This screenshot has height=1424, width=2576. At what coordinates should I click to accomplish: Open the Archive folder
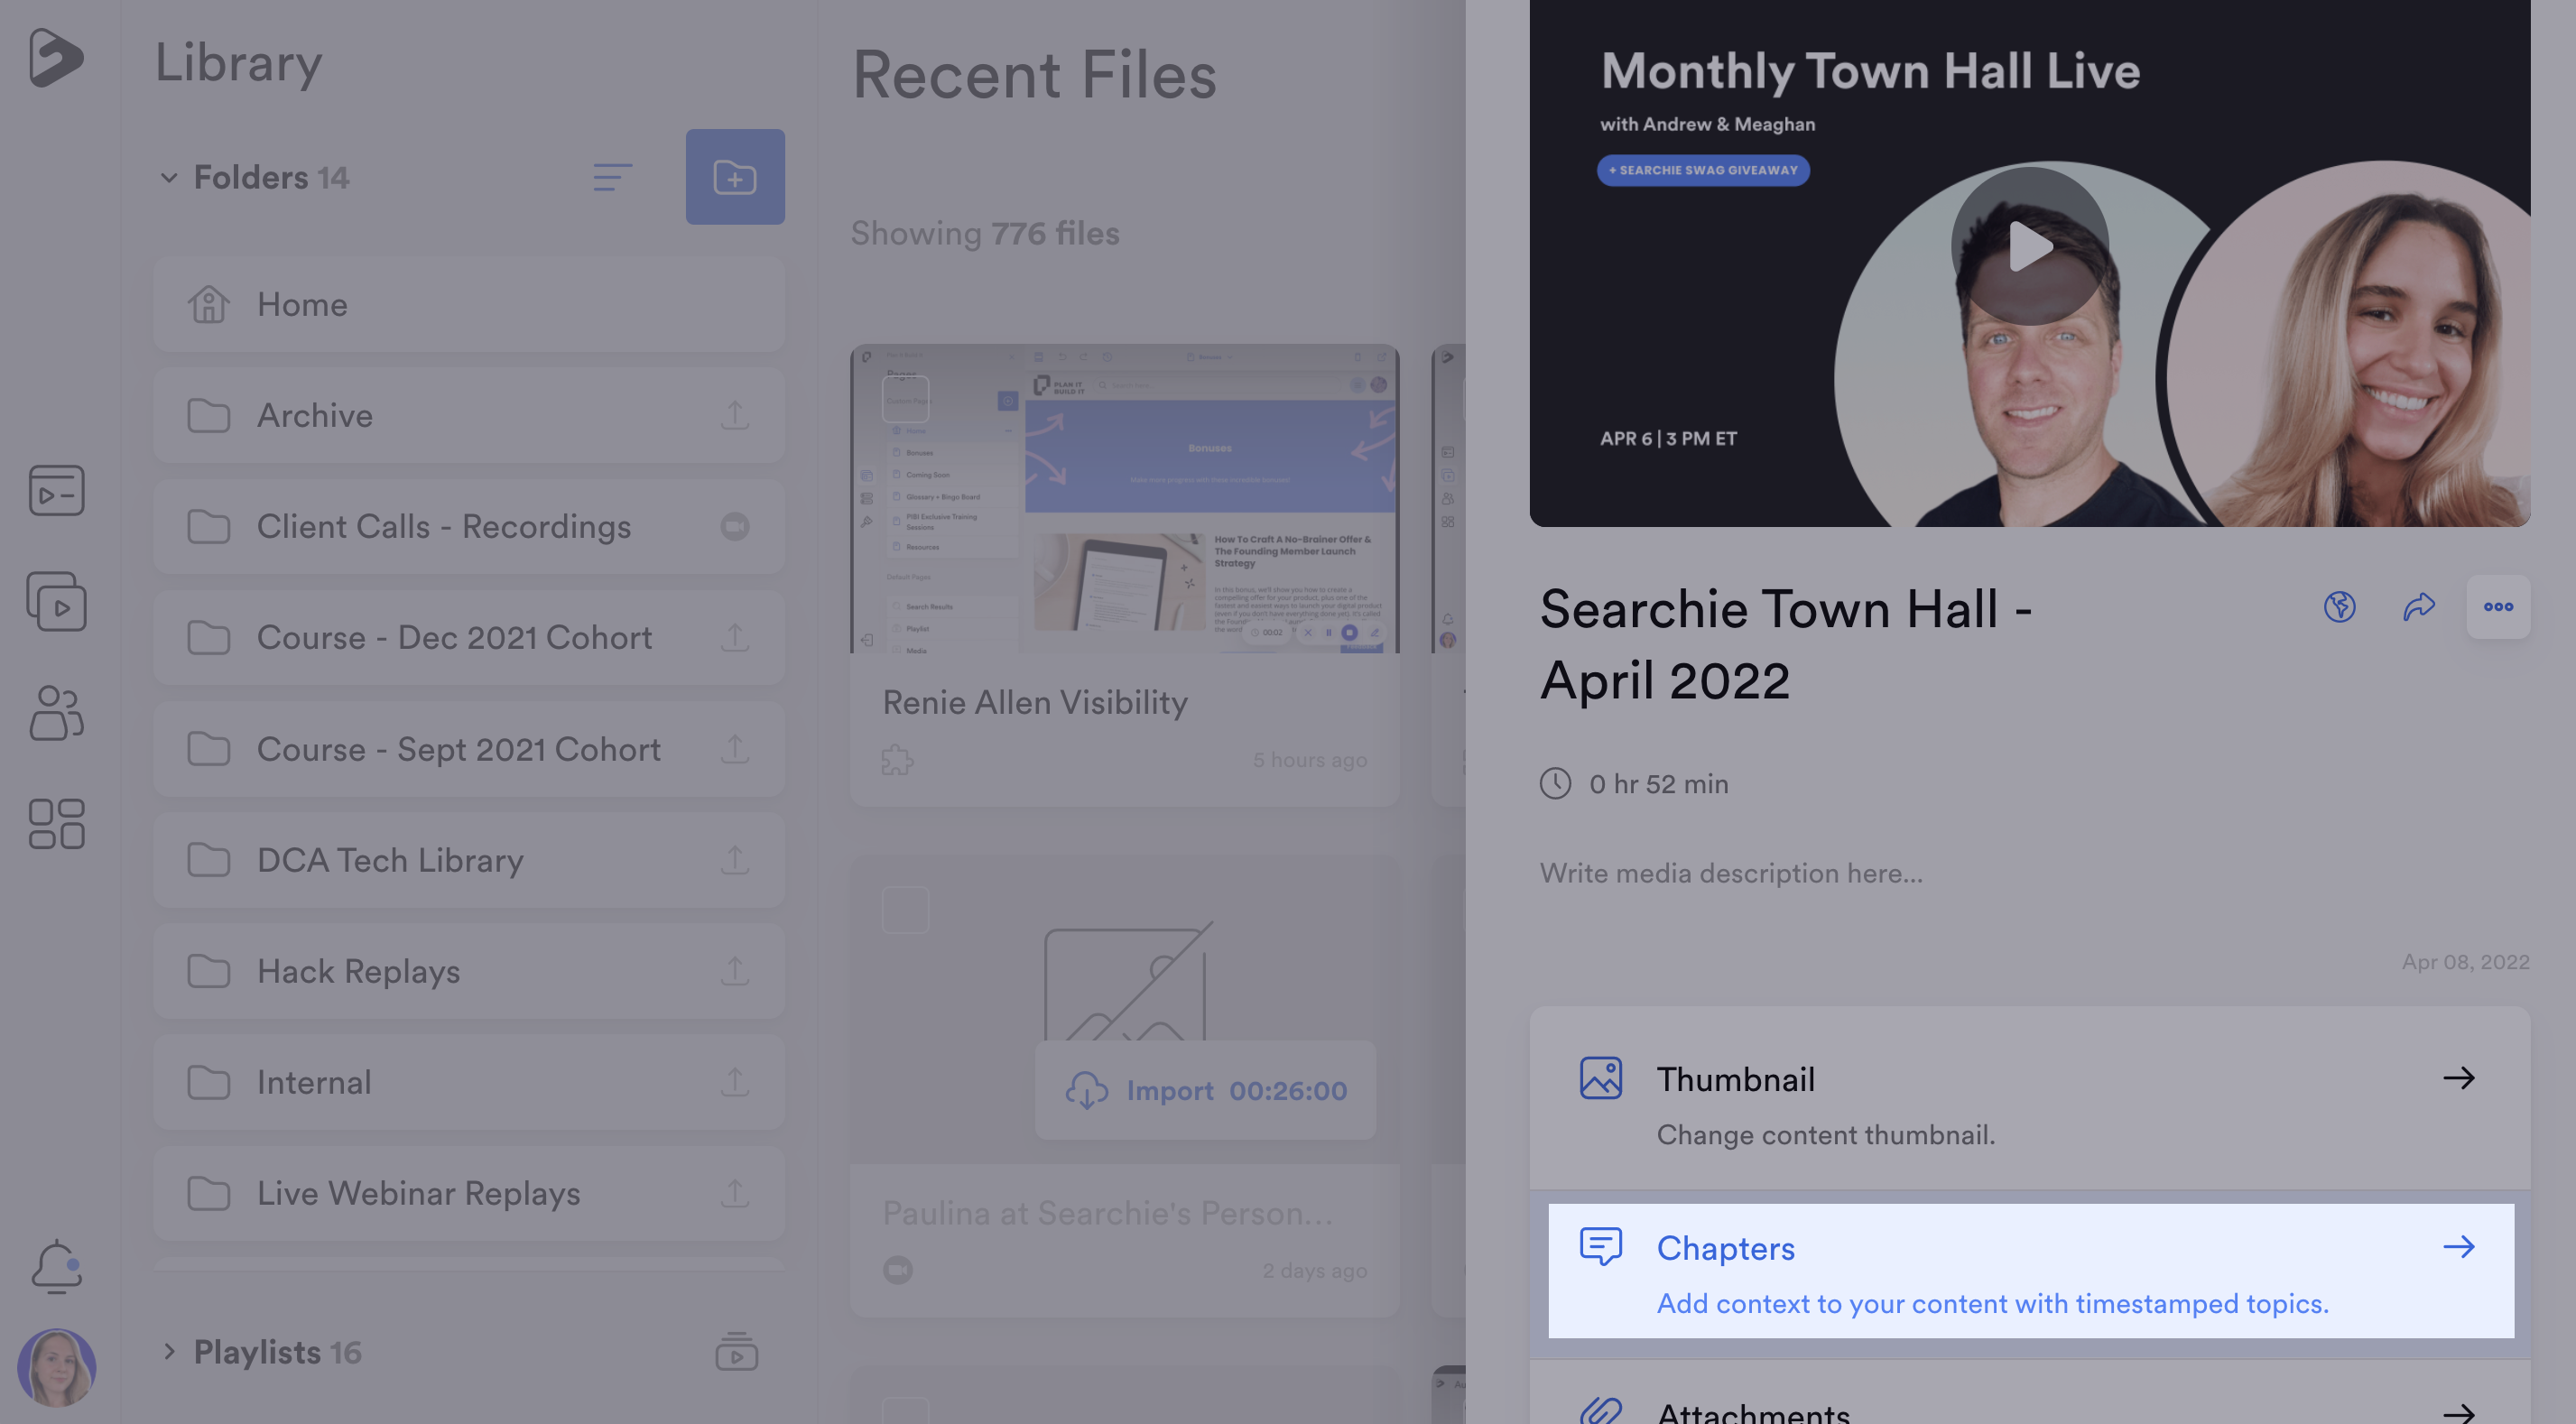point(469,415)
